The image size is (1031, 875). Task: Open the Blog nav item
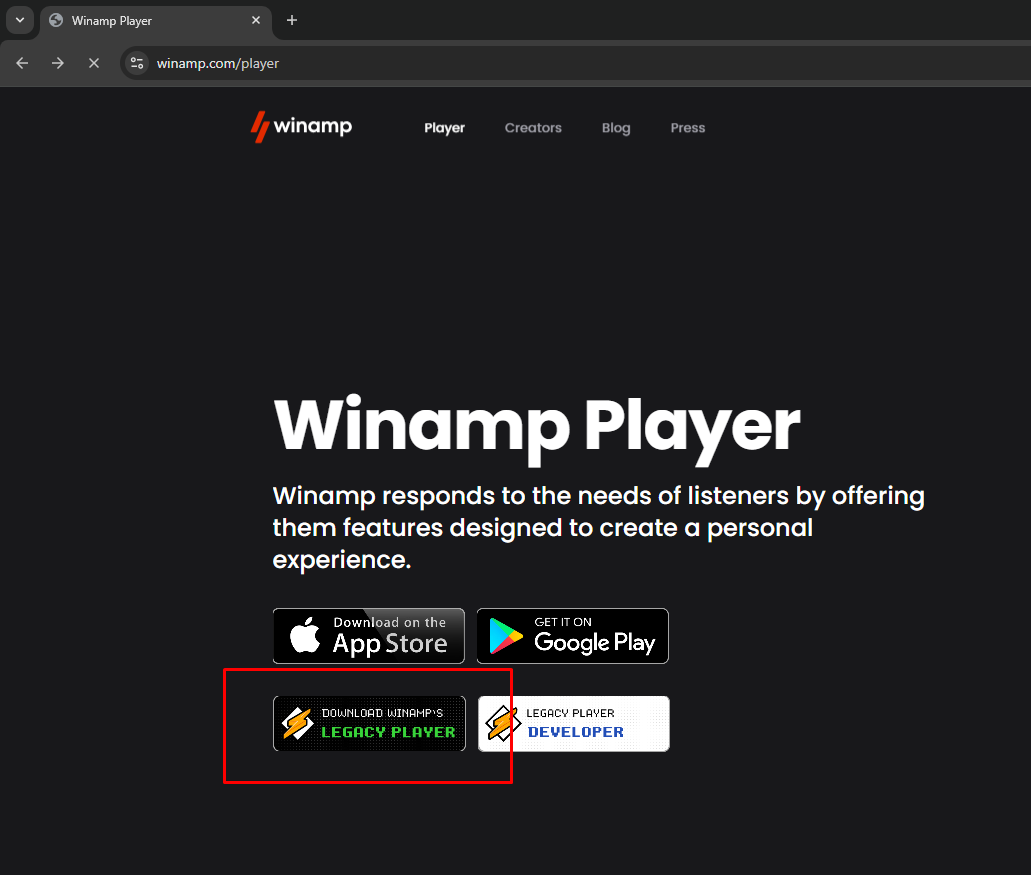point(616,128)
